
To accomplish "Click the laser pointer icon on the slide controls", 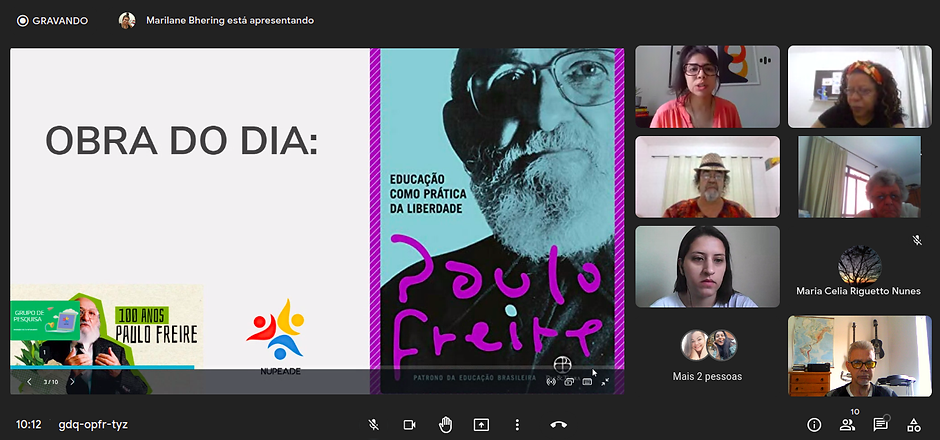I will coord(551,382).
